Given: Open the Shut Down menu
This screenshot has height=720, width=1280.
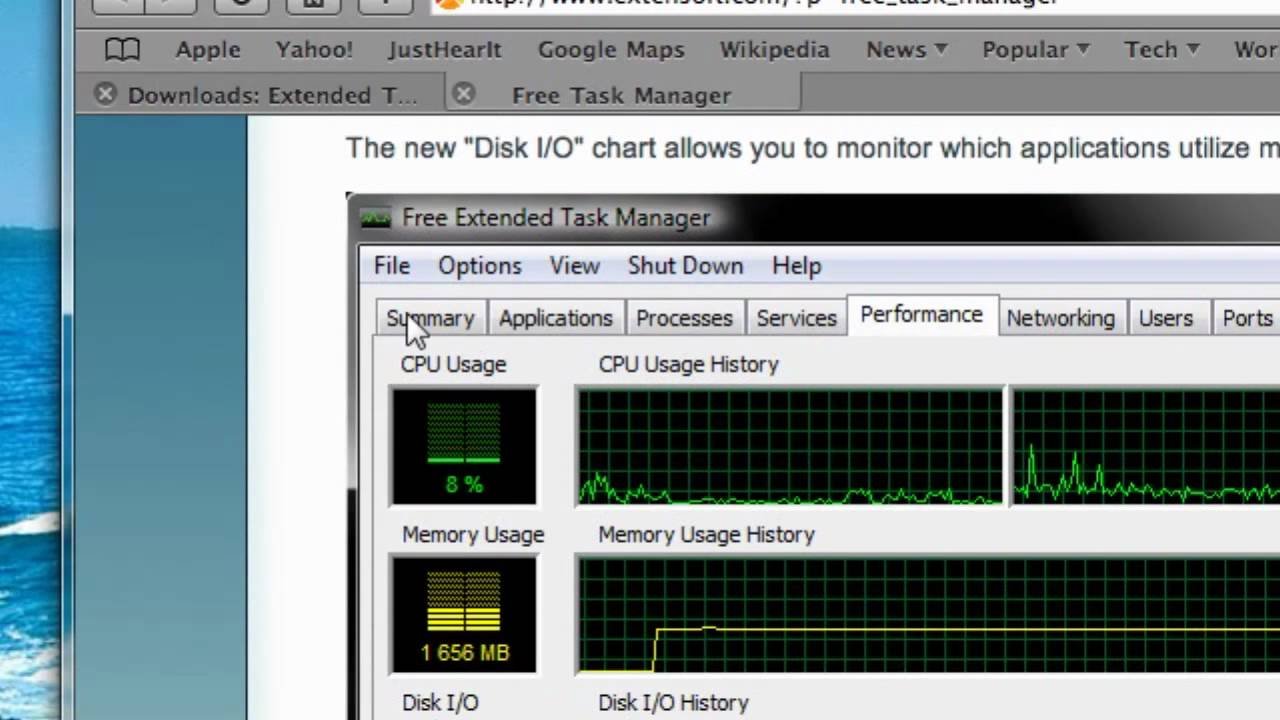Looking at the screenshot, I should click(685, 266).
